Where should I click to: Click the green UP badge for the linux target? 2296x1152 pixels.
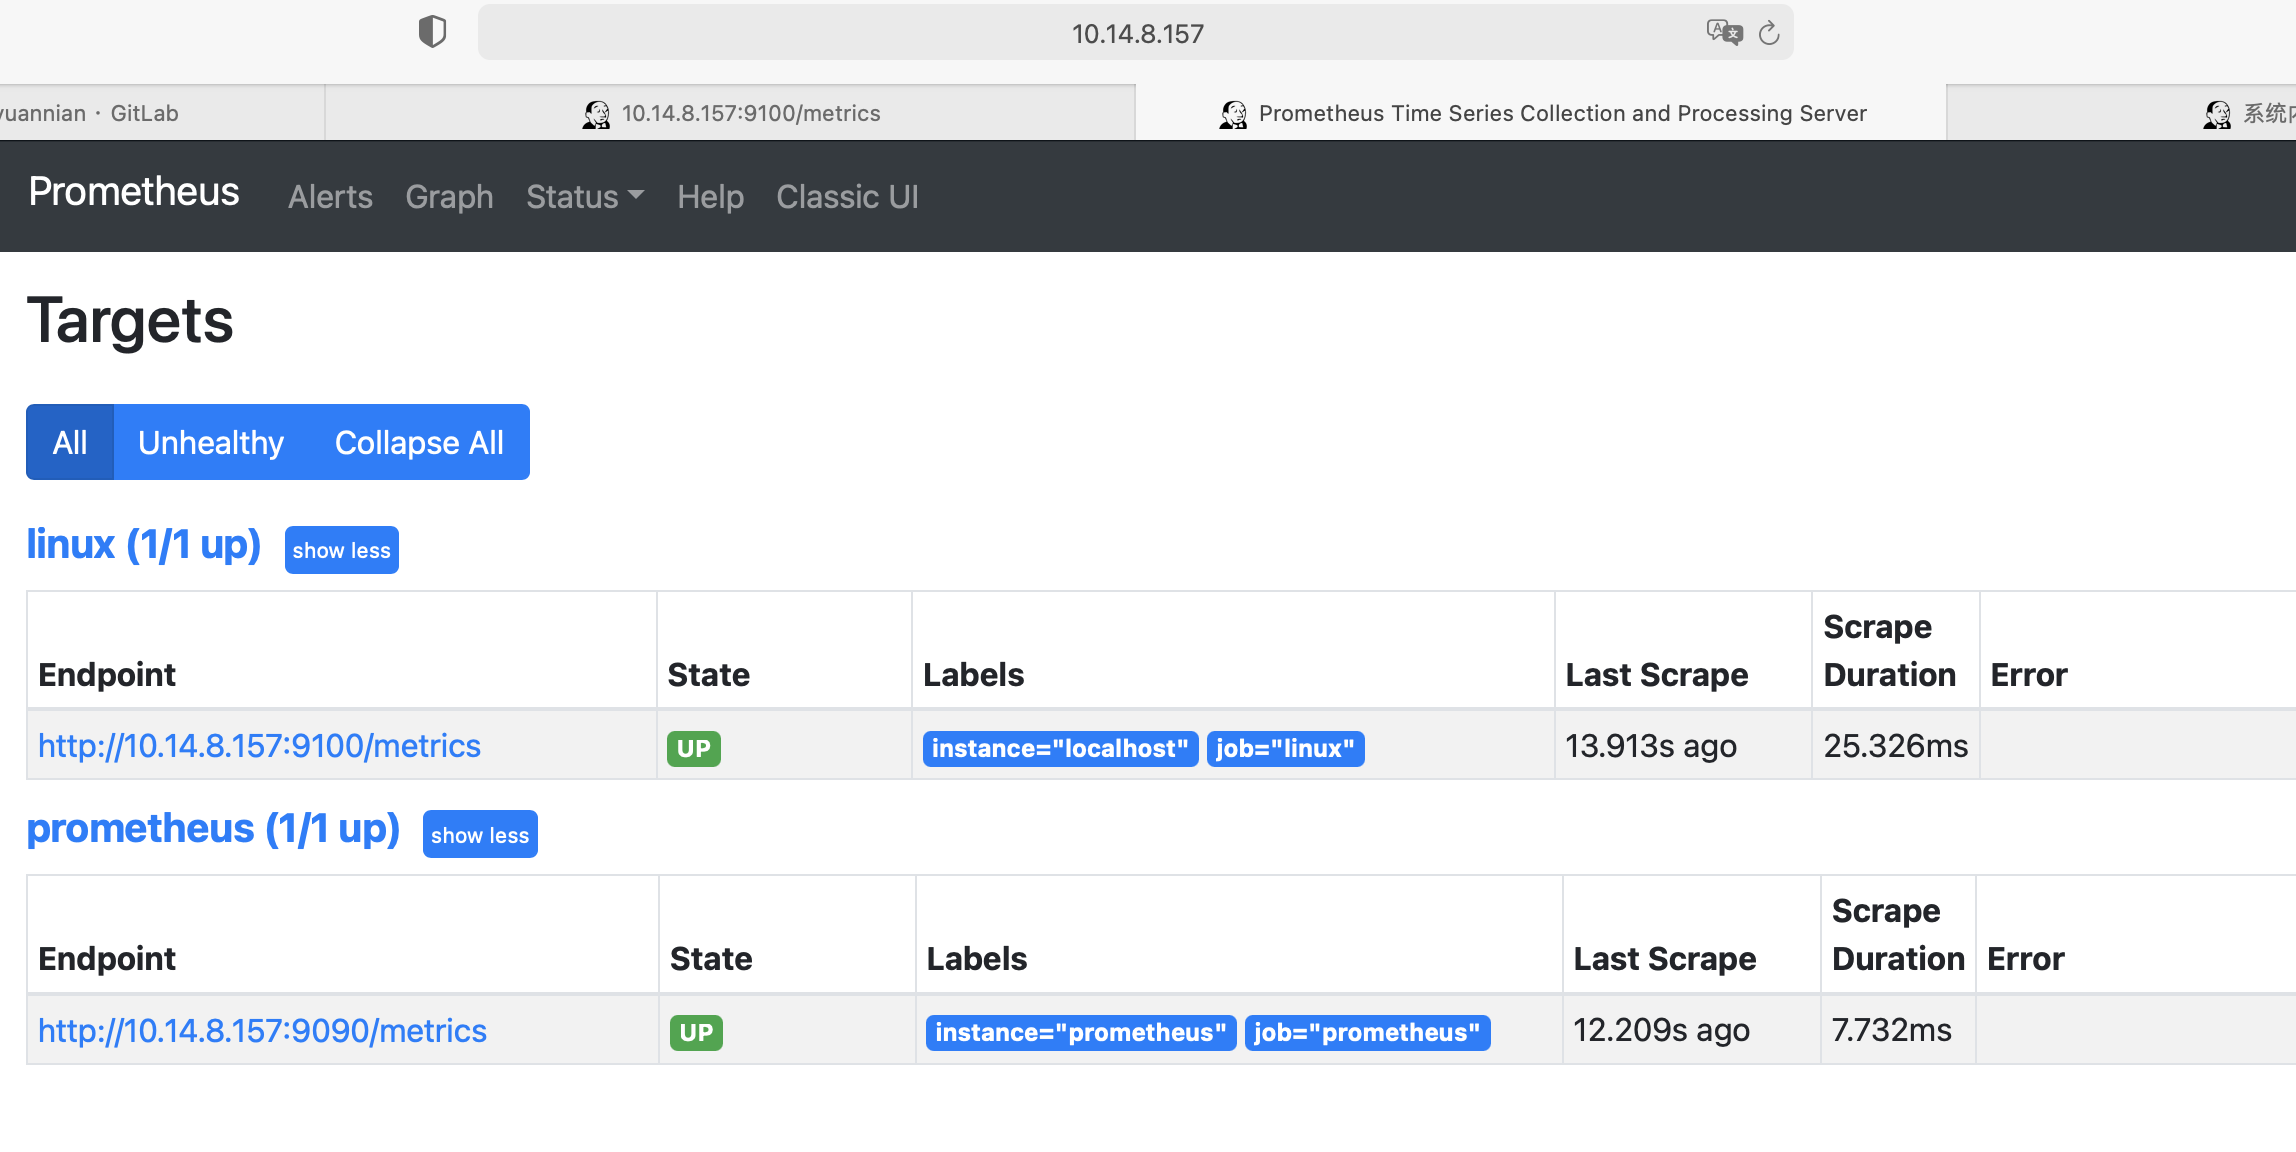693,747
